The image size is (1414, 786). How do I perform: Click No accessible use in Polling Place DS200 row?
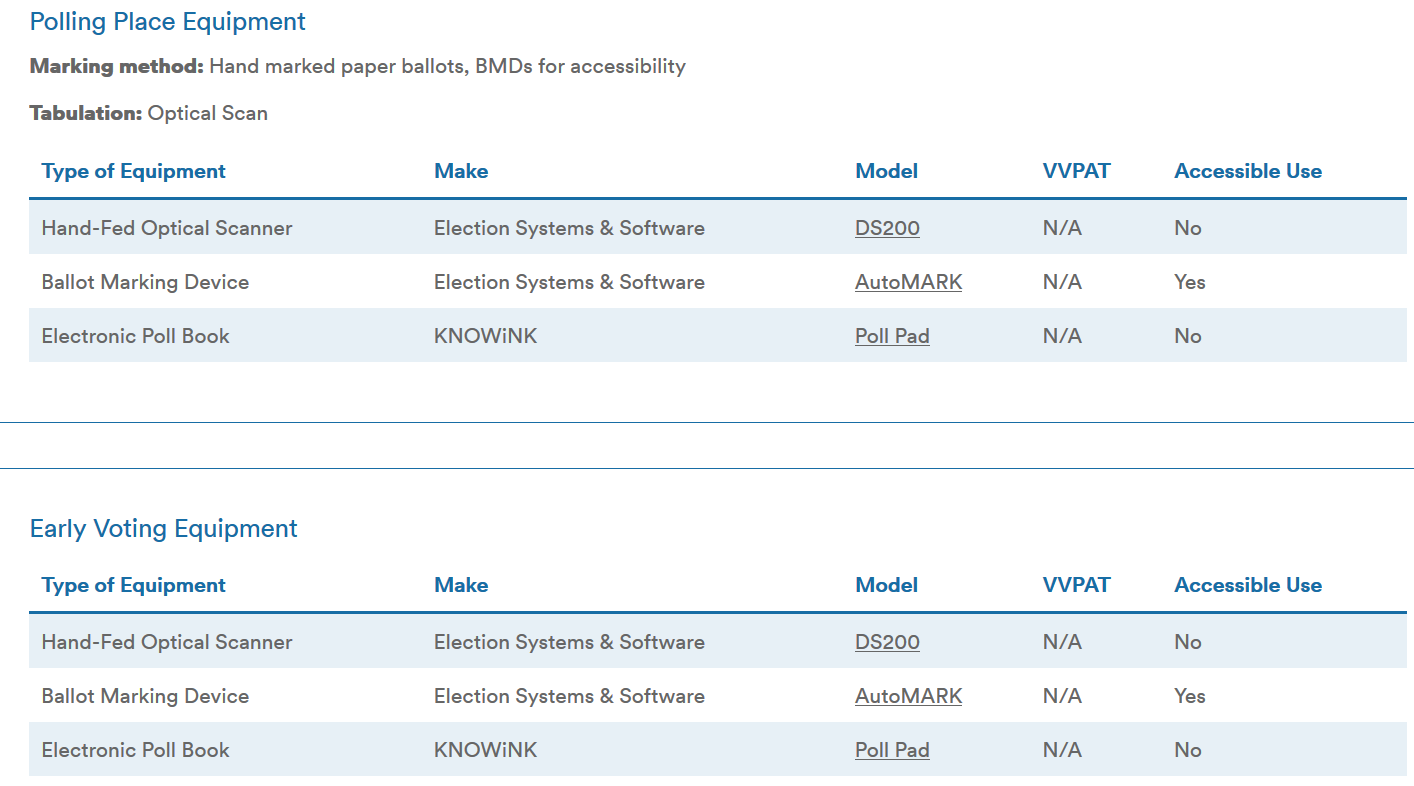(1188, 228)
